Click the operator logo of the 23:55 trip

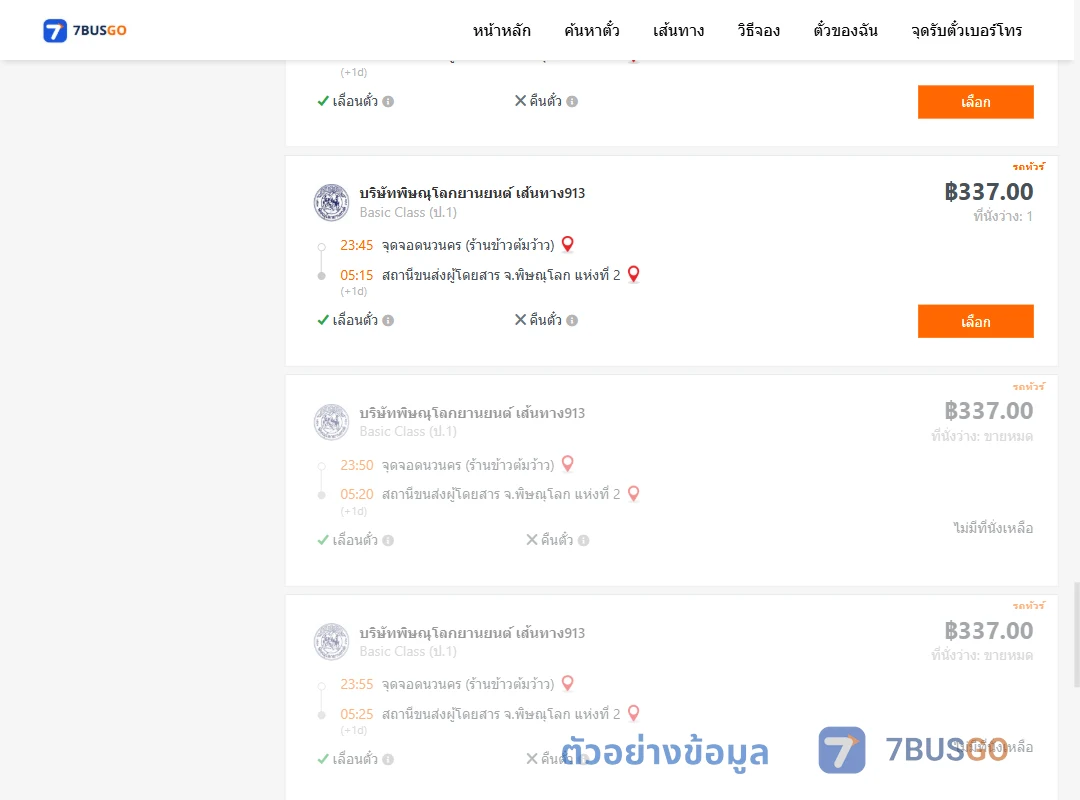(331, 642)
